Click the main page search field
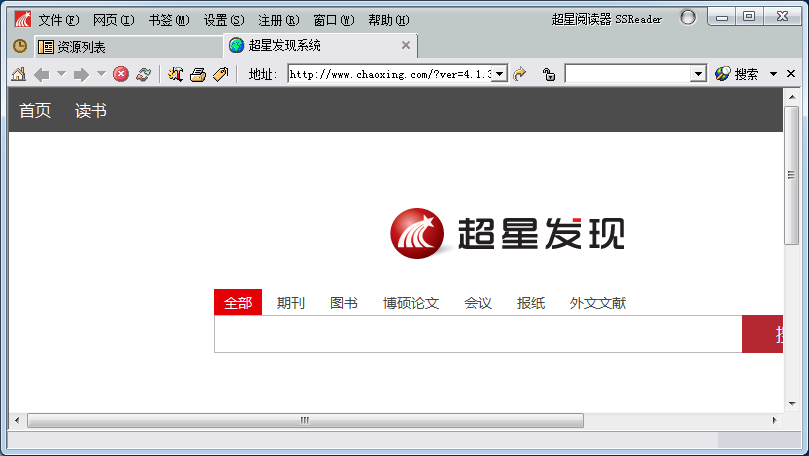Screen dimensions: 809x456 pos(478,334)
